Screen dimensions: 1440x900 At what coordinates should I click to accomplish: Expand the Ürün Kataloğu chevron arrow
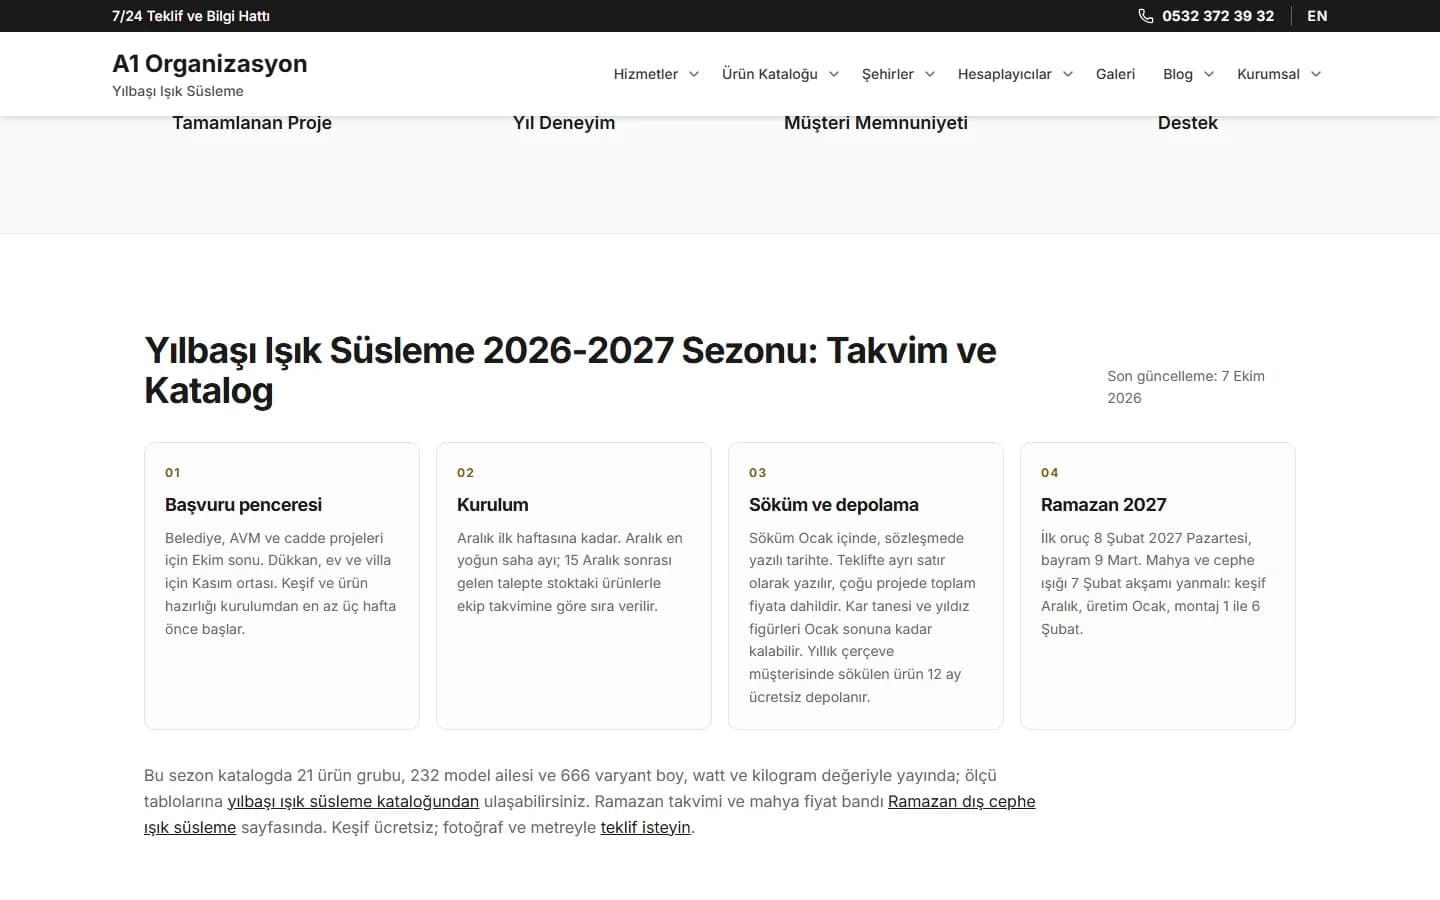coord(834,74)
